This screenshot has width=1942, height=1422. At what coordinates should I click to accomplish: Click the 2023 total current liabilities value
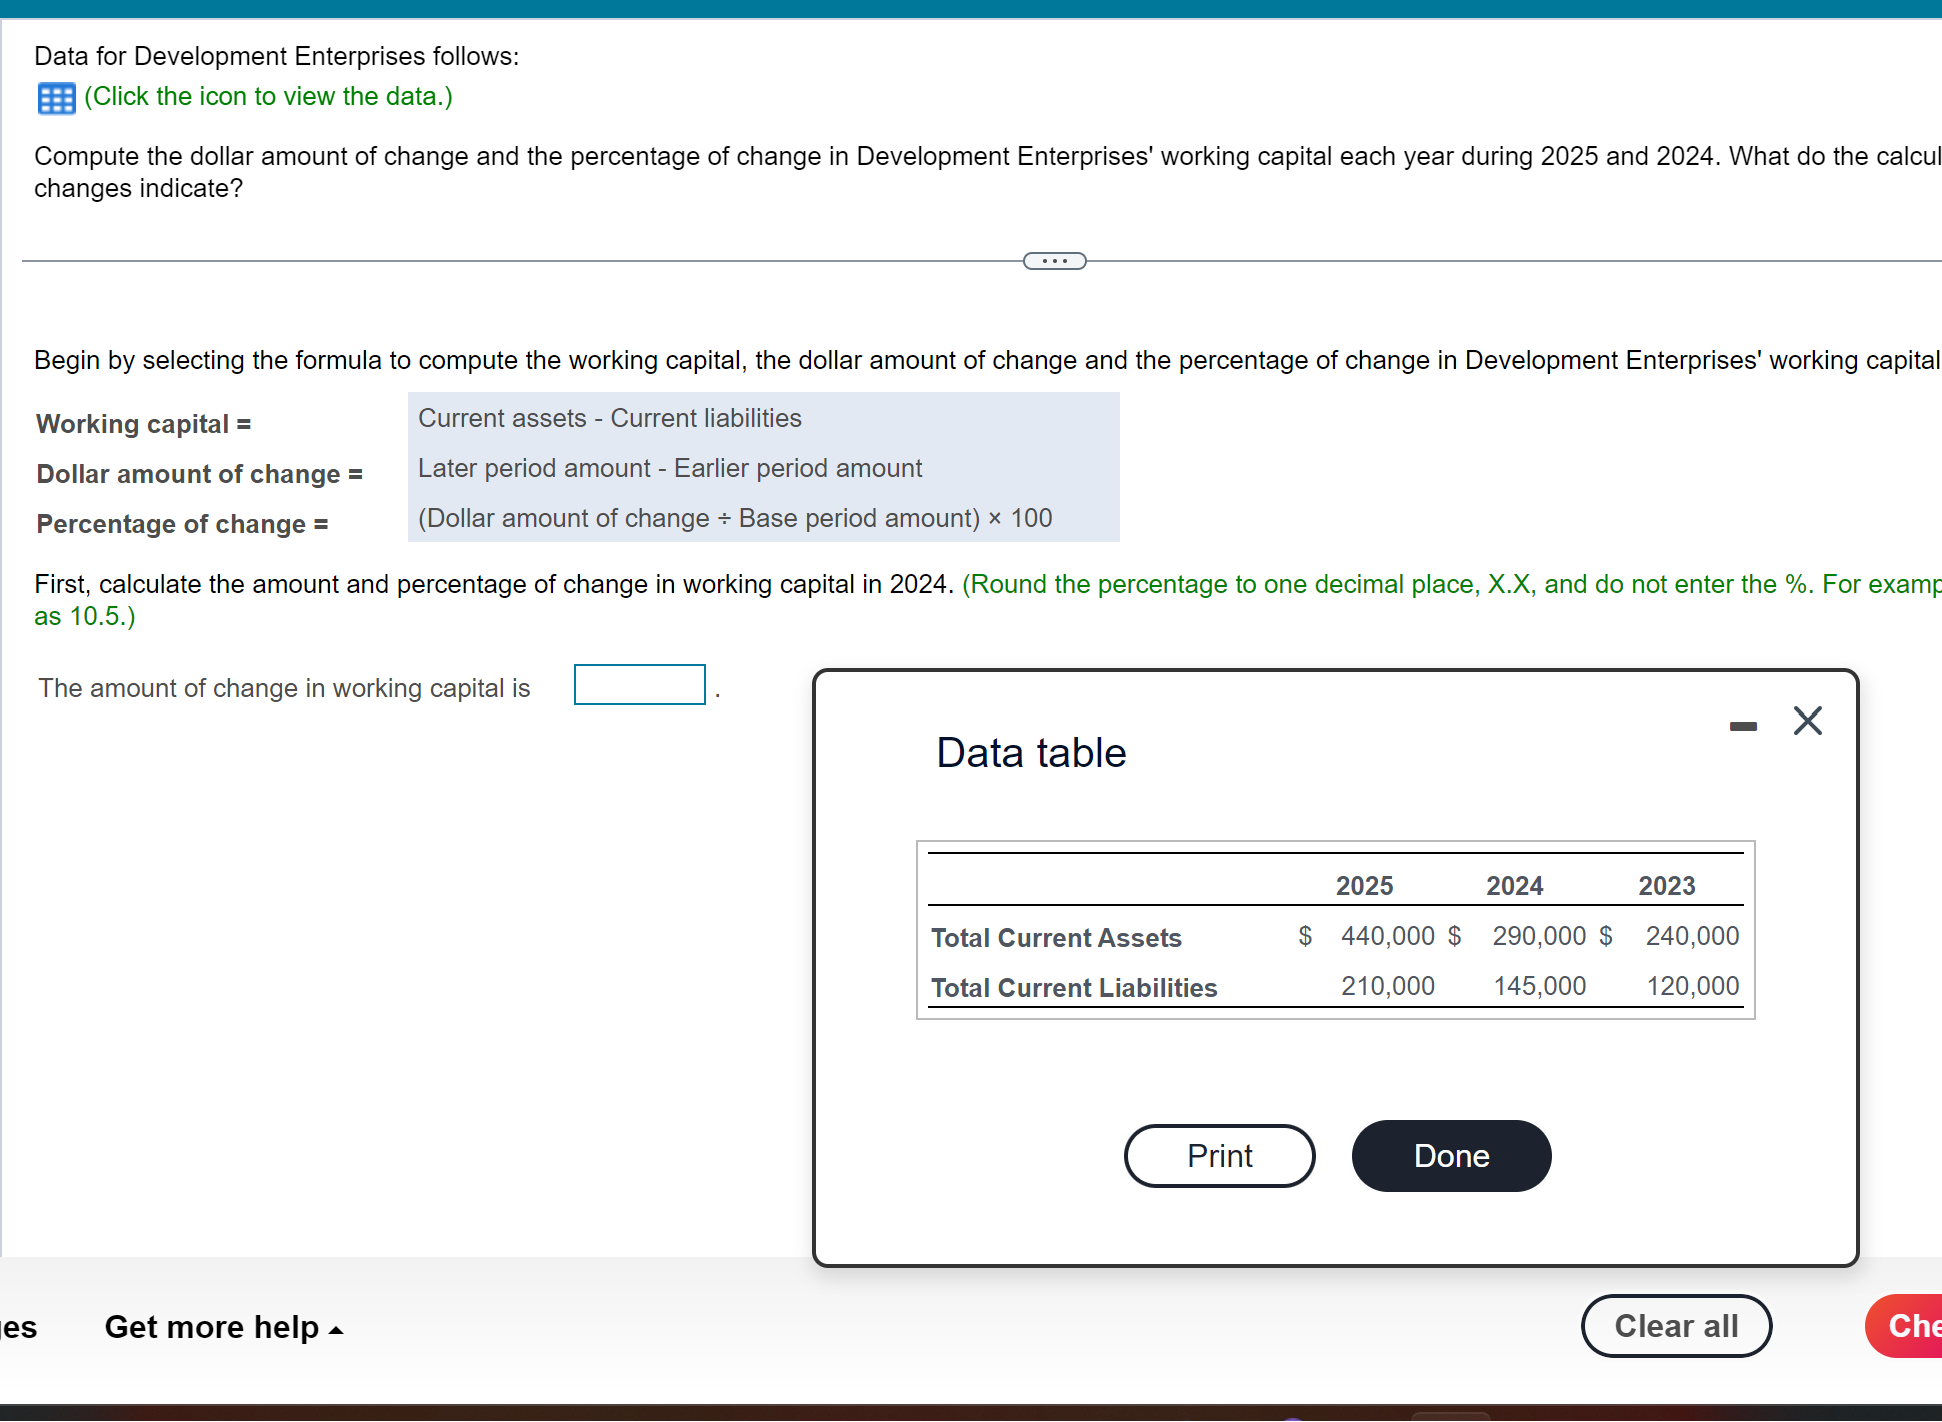click(x=1692, y=986)
